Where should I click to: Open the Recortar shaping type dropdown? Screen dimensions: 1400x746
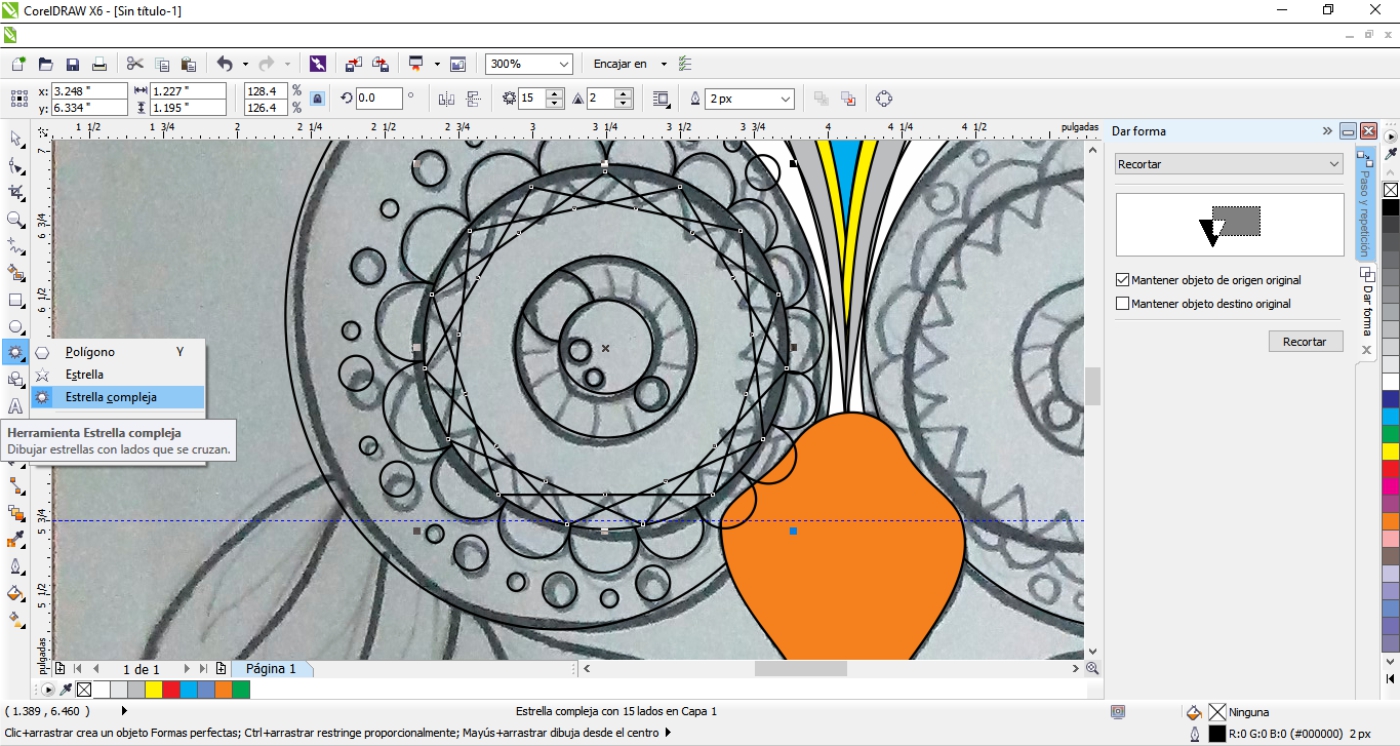click(1334, 164)
